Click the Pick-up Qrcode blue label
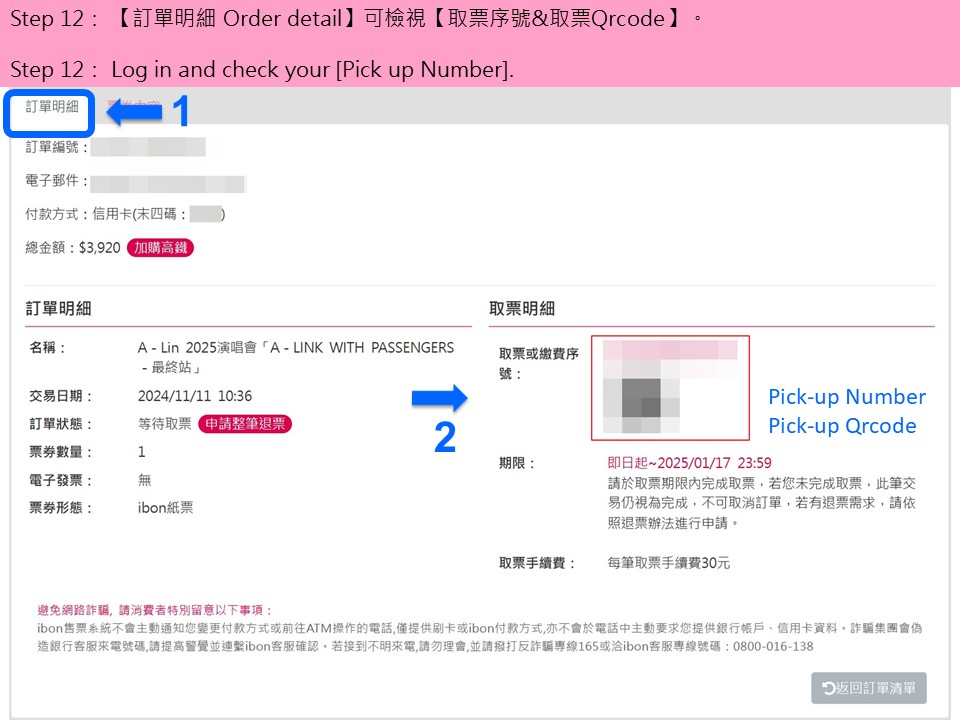Screen dimensions: 960x720 pyautogui.click(x=842, y=426)
